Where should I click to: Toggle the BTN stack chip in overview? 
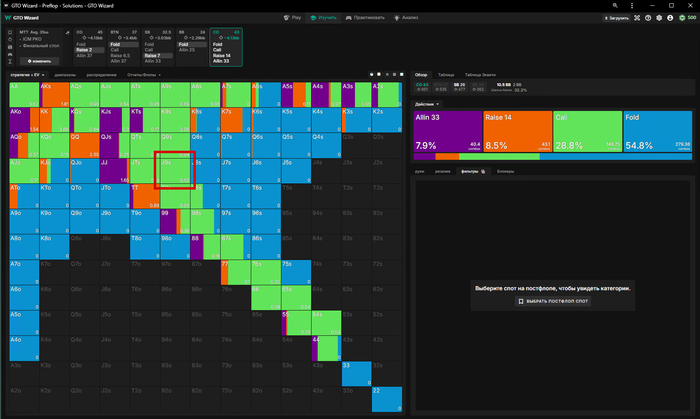[x=441, y=87]
